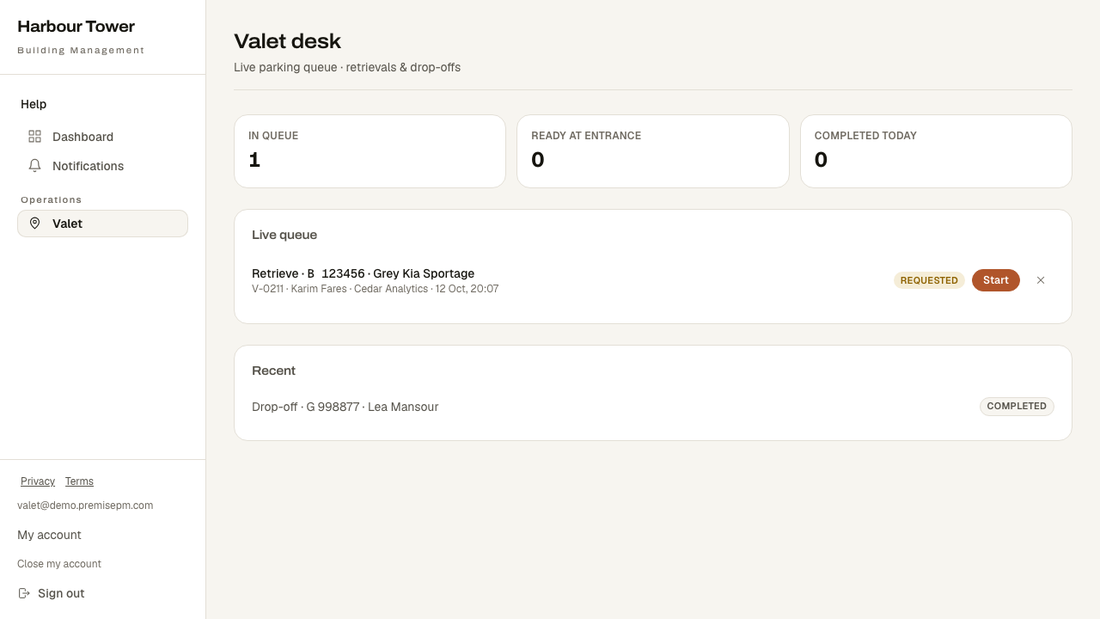
Task: Go to My account
Action: coord(49,535)
